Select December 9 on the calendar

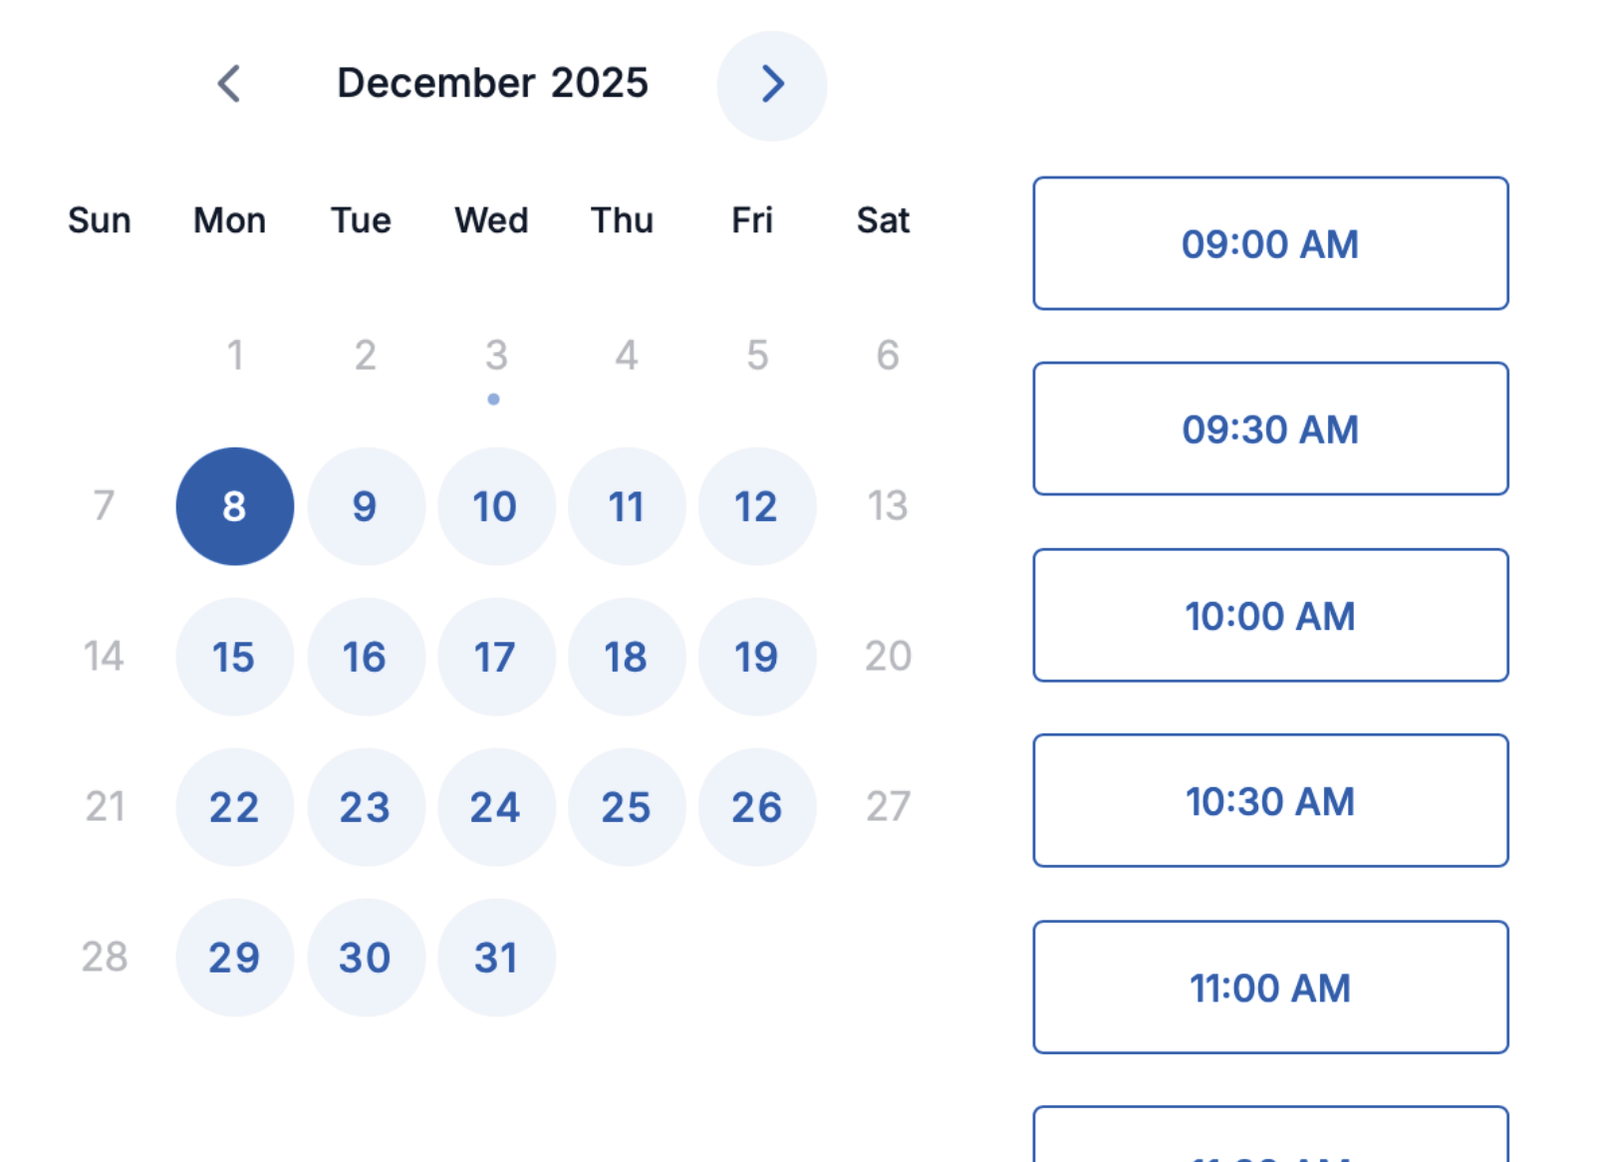pos(365,506)
